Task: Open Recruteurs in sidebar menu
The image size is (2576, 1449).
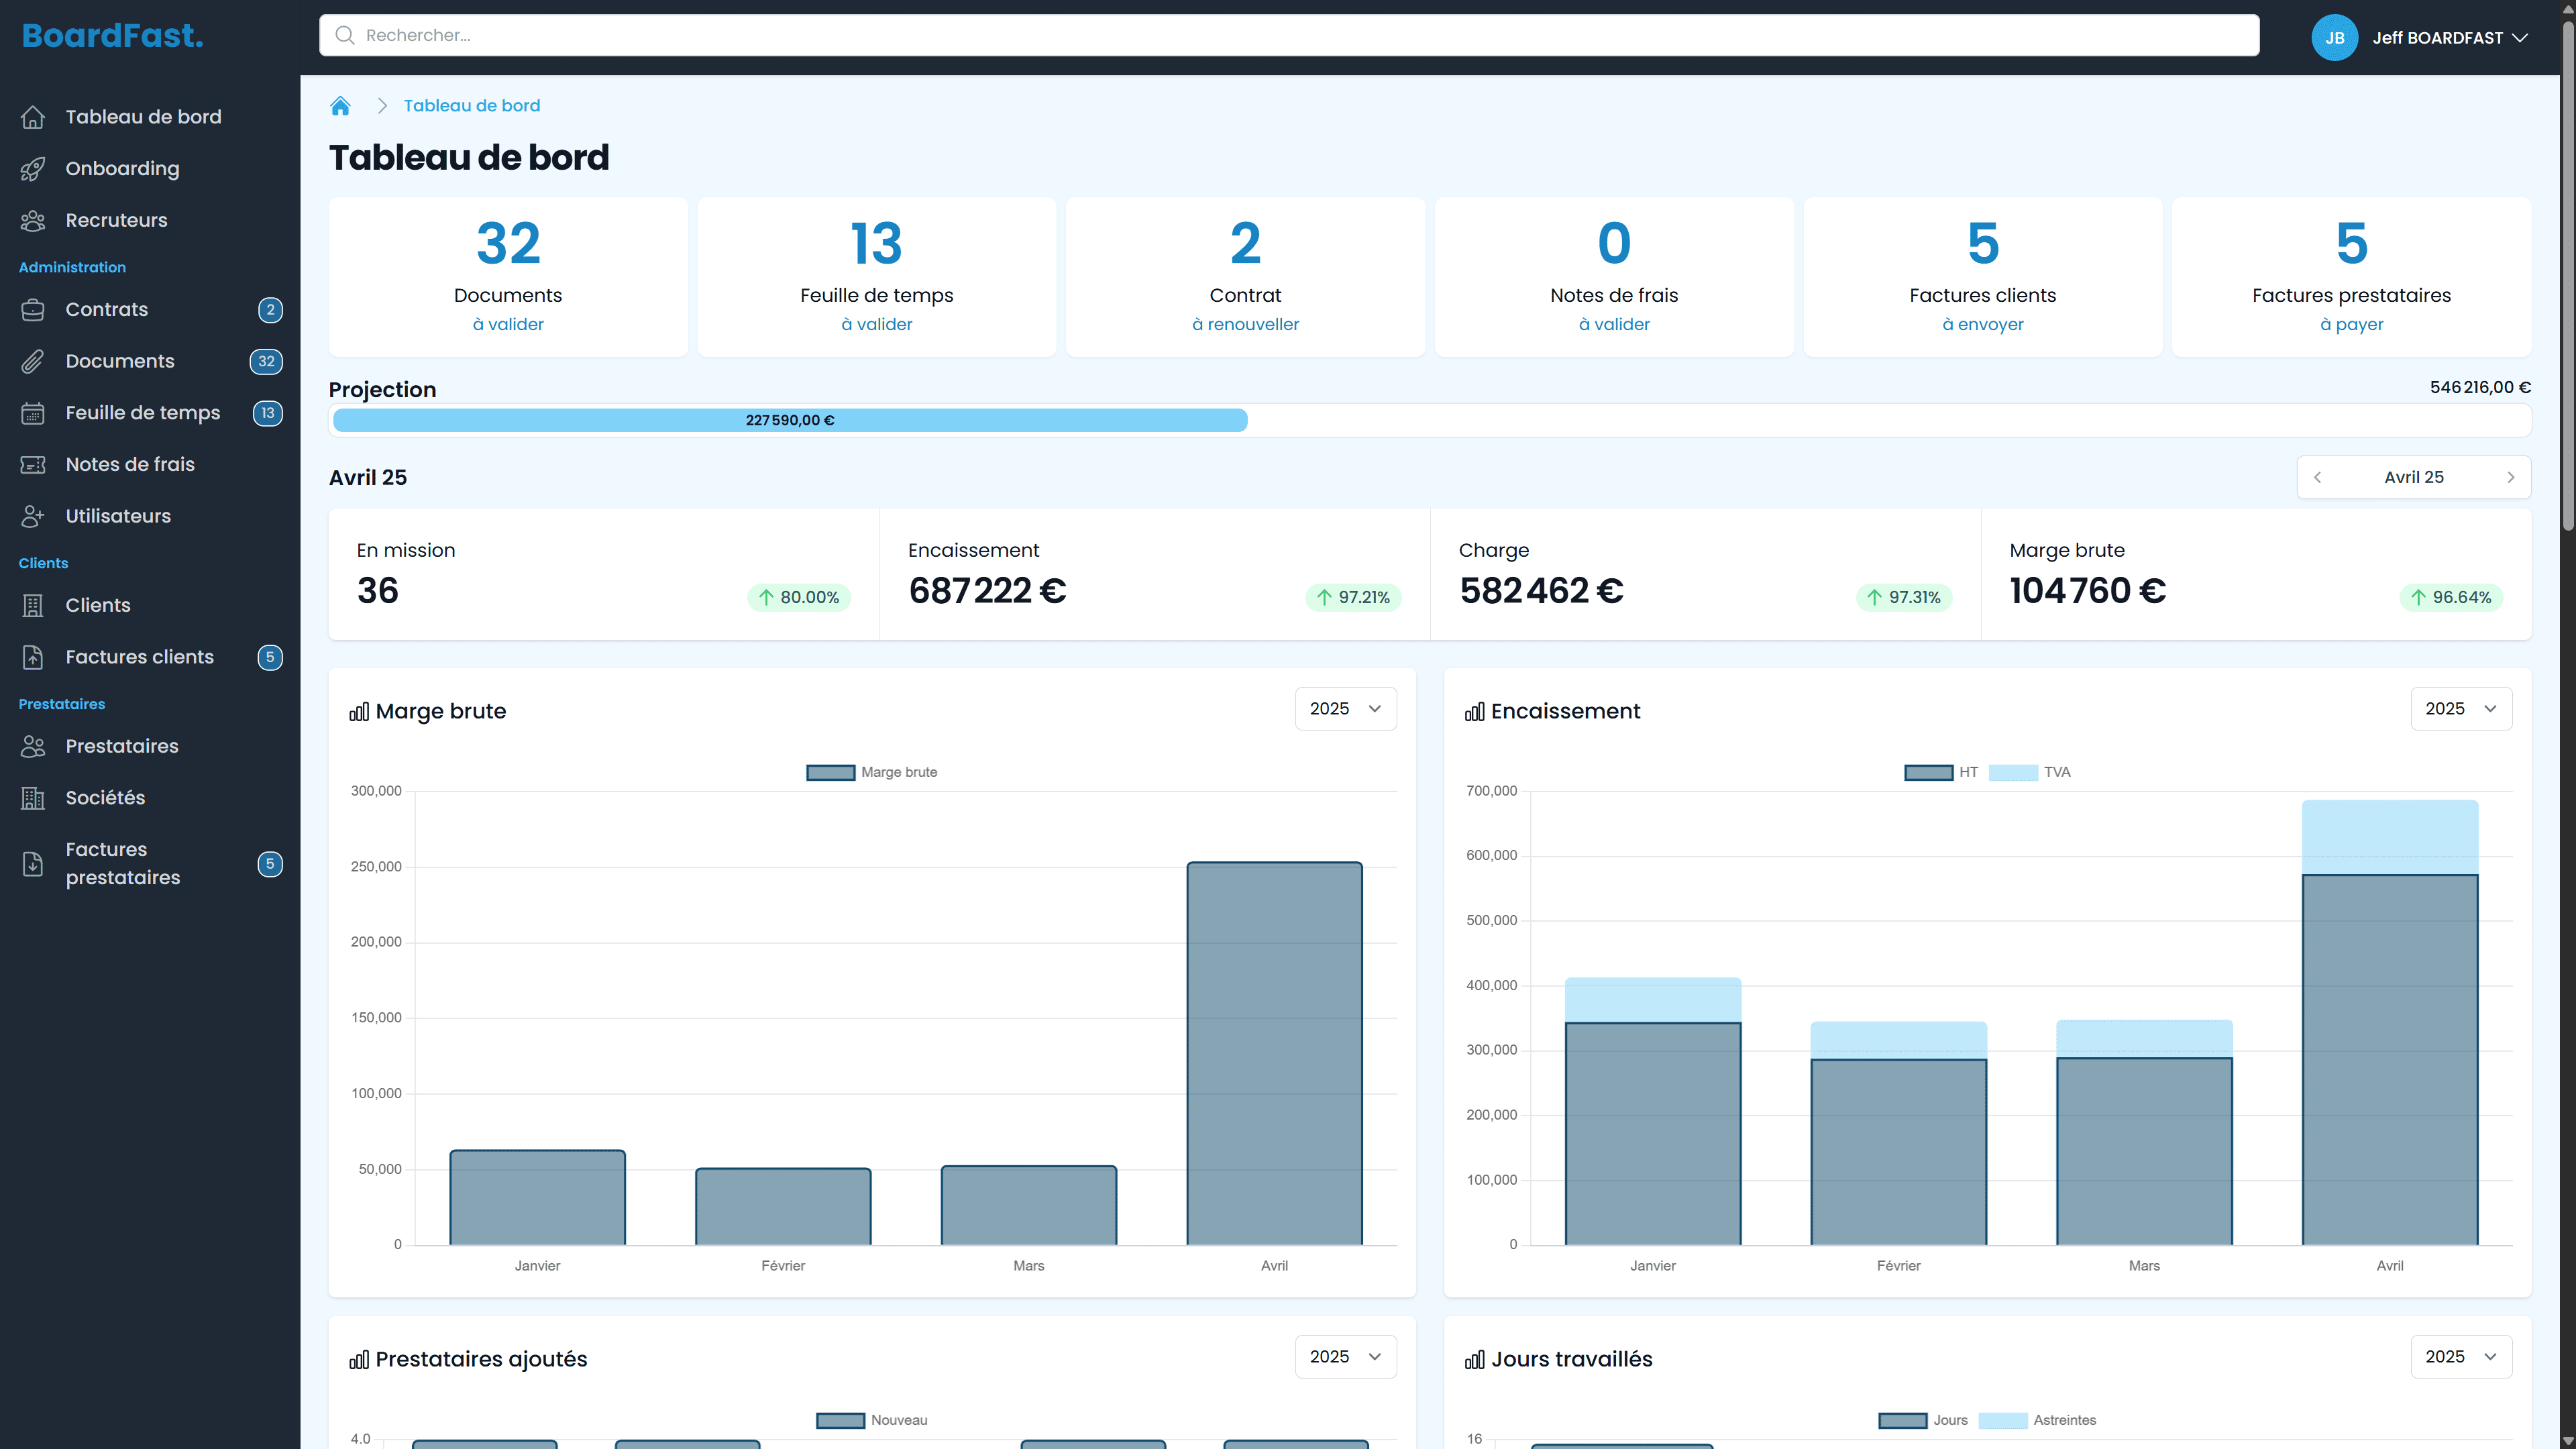Action: 116,220
